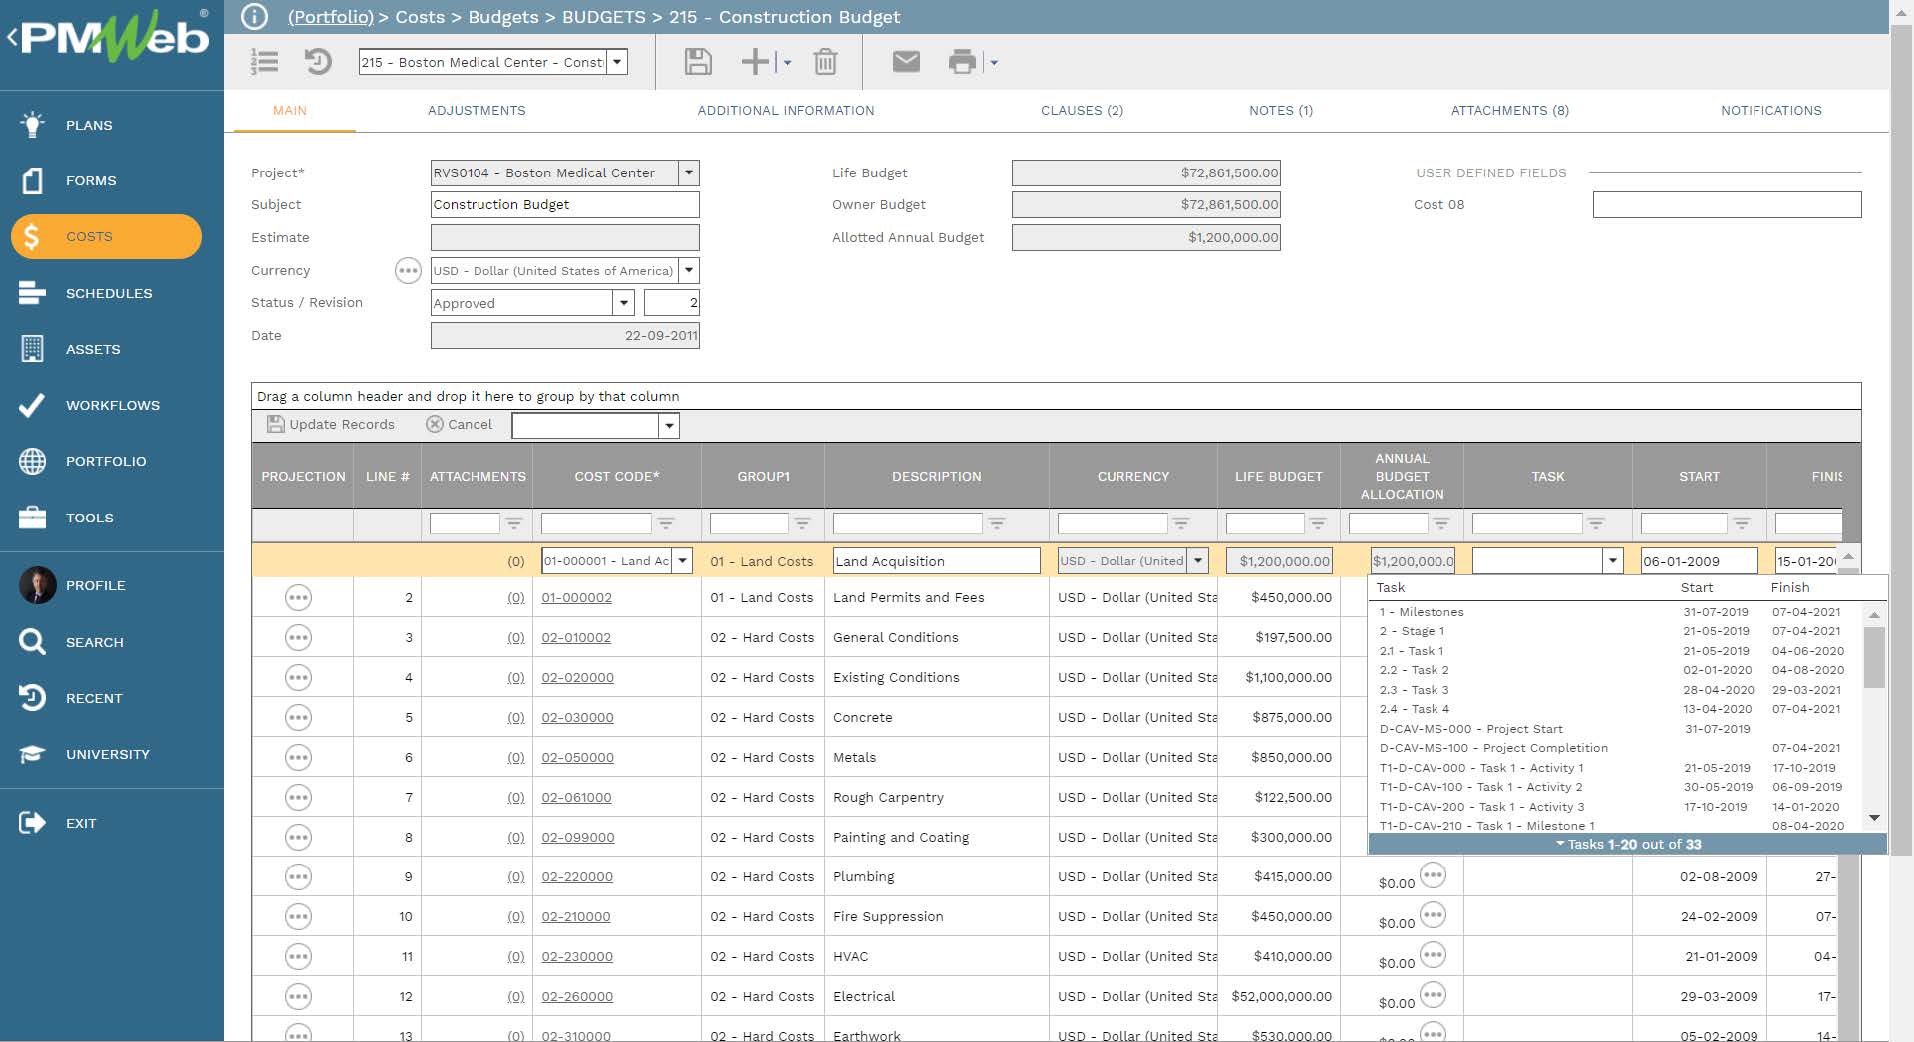Click the Subject field with Construction Budget
Screen dimensions: 1914x1042
point(565,205)
